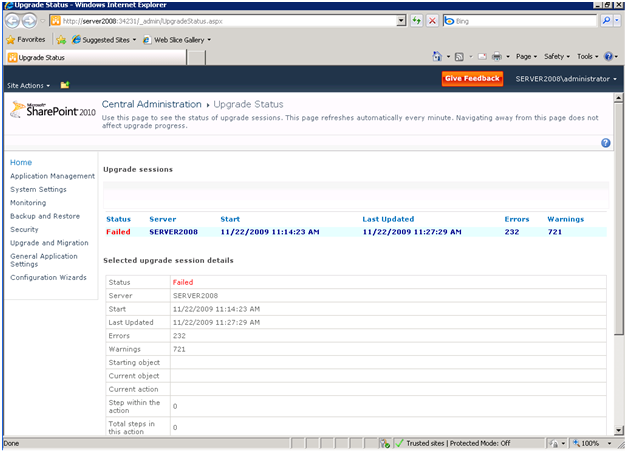
Task: Open the address bar dropdown arrow
Action: coord(401,21)
